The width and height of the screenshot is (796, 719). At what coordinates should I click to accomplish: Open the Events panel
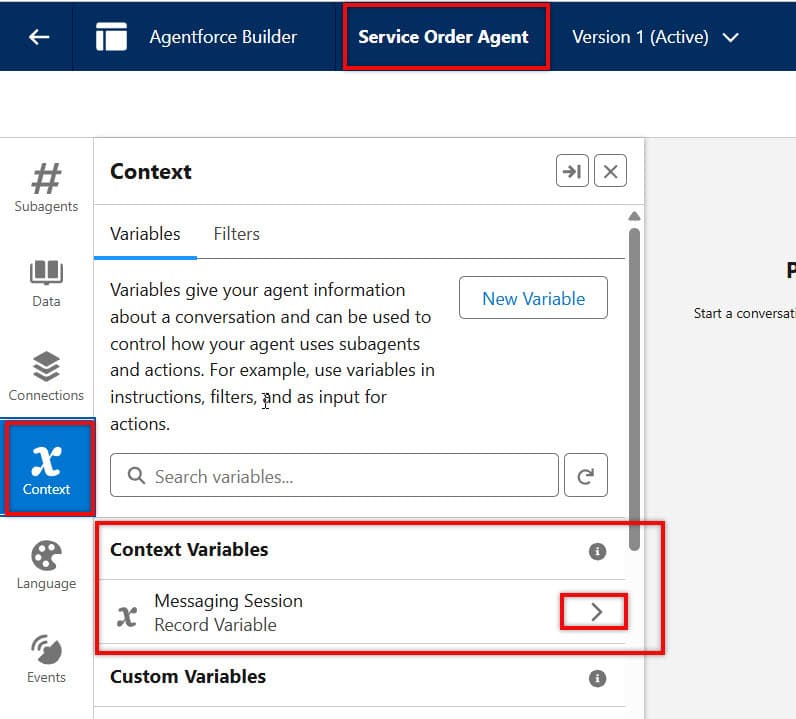46,659
